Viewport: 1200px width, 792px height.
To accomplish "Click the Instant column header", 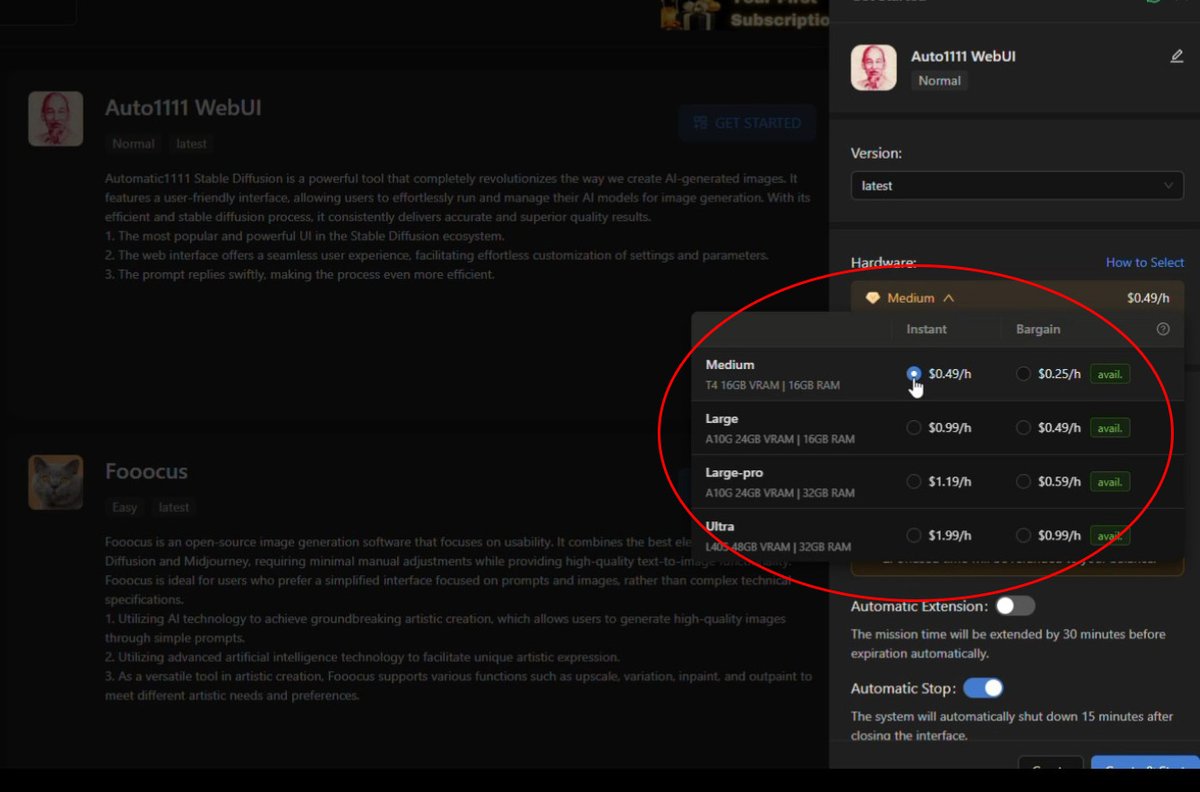I will point(926,329).
